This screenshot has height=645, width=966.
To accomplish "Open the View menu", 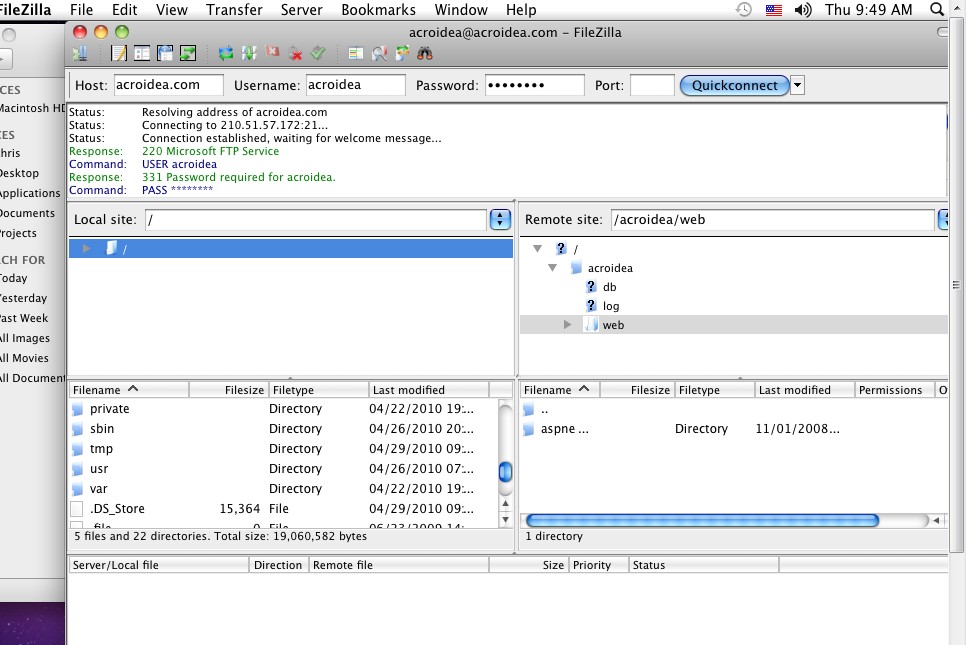I will point(172,10).
